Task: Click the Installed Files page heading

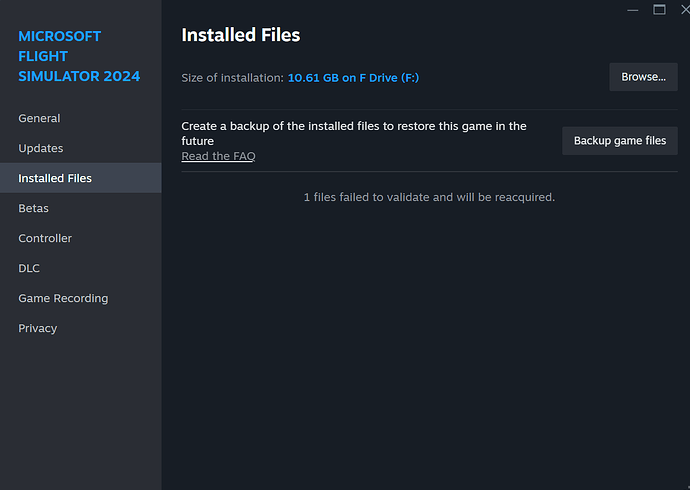Action: [x=240, y=35]
